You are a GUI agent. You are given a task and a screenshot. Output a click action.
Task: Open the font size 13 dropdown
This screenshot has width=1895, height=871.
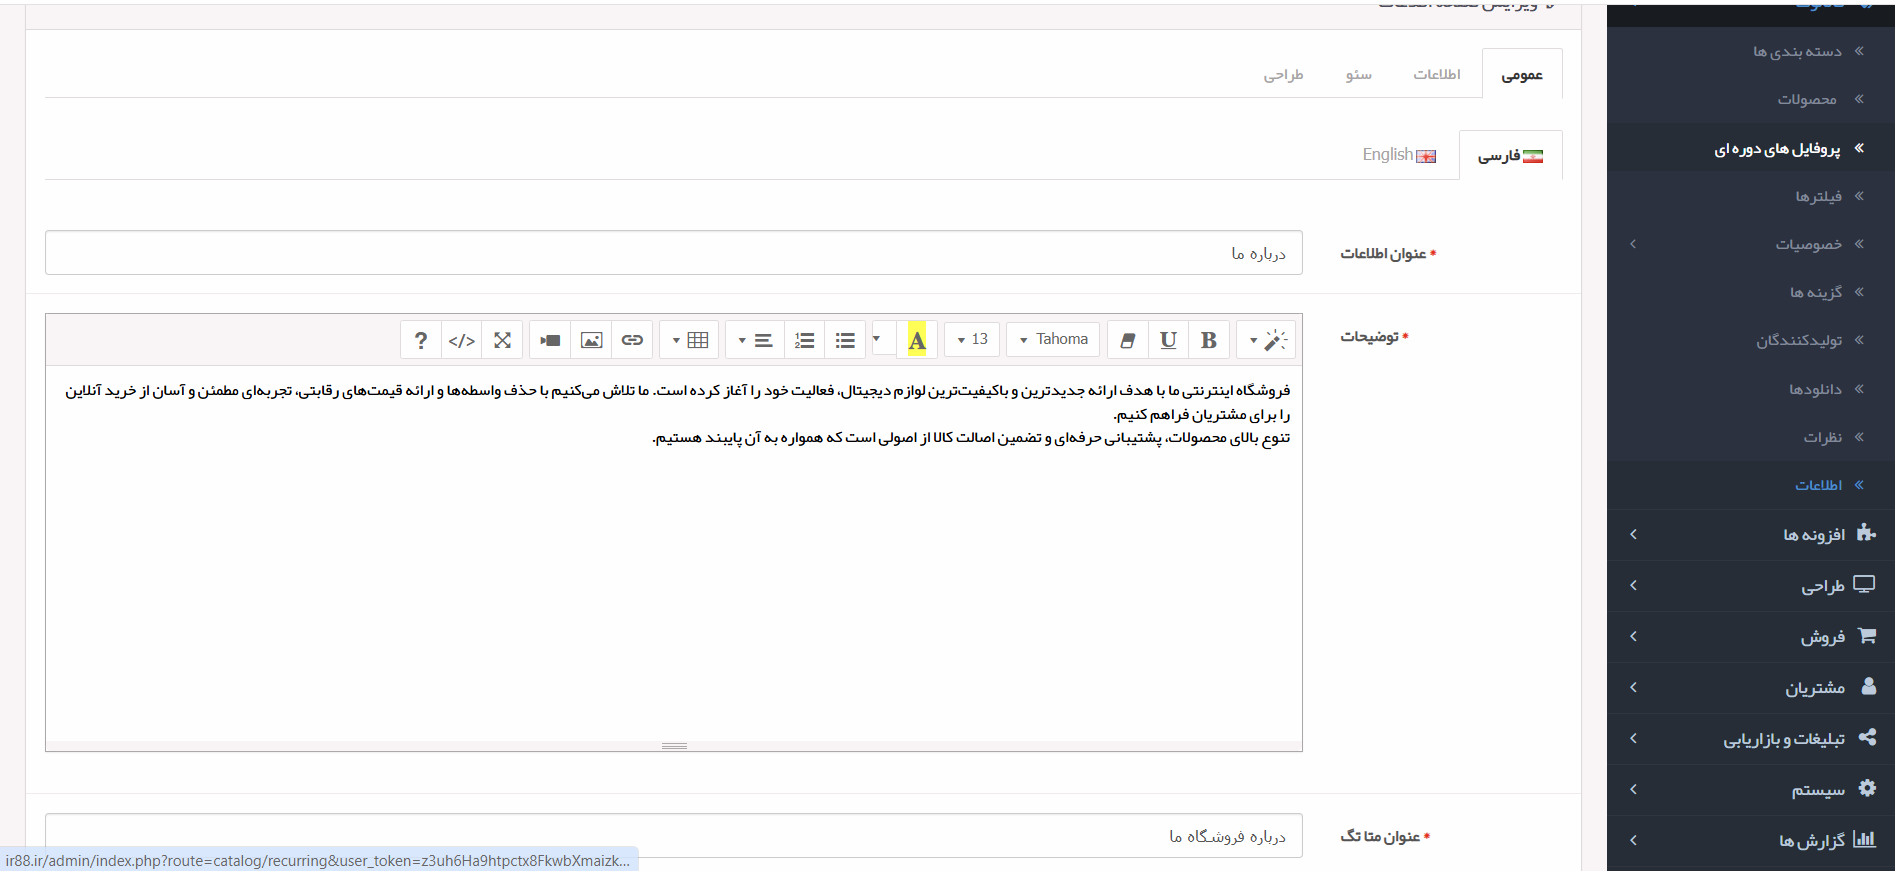click(x=972, y=340)
